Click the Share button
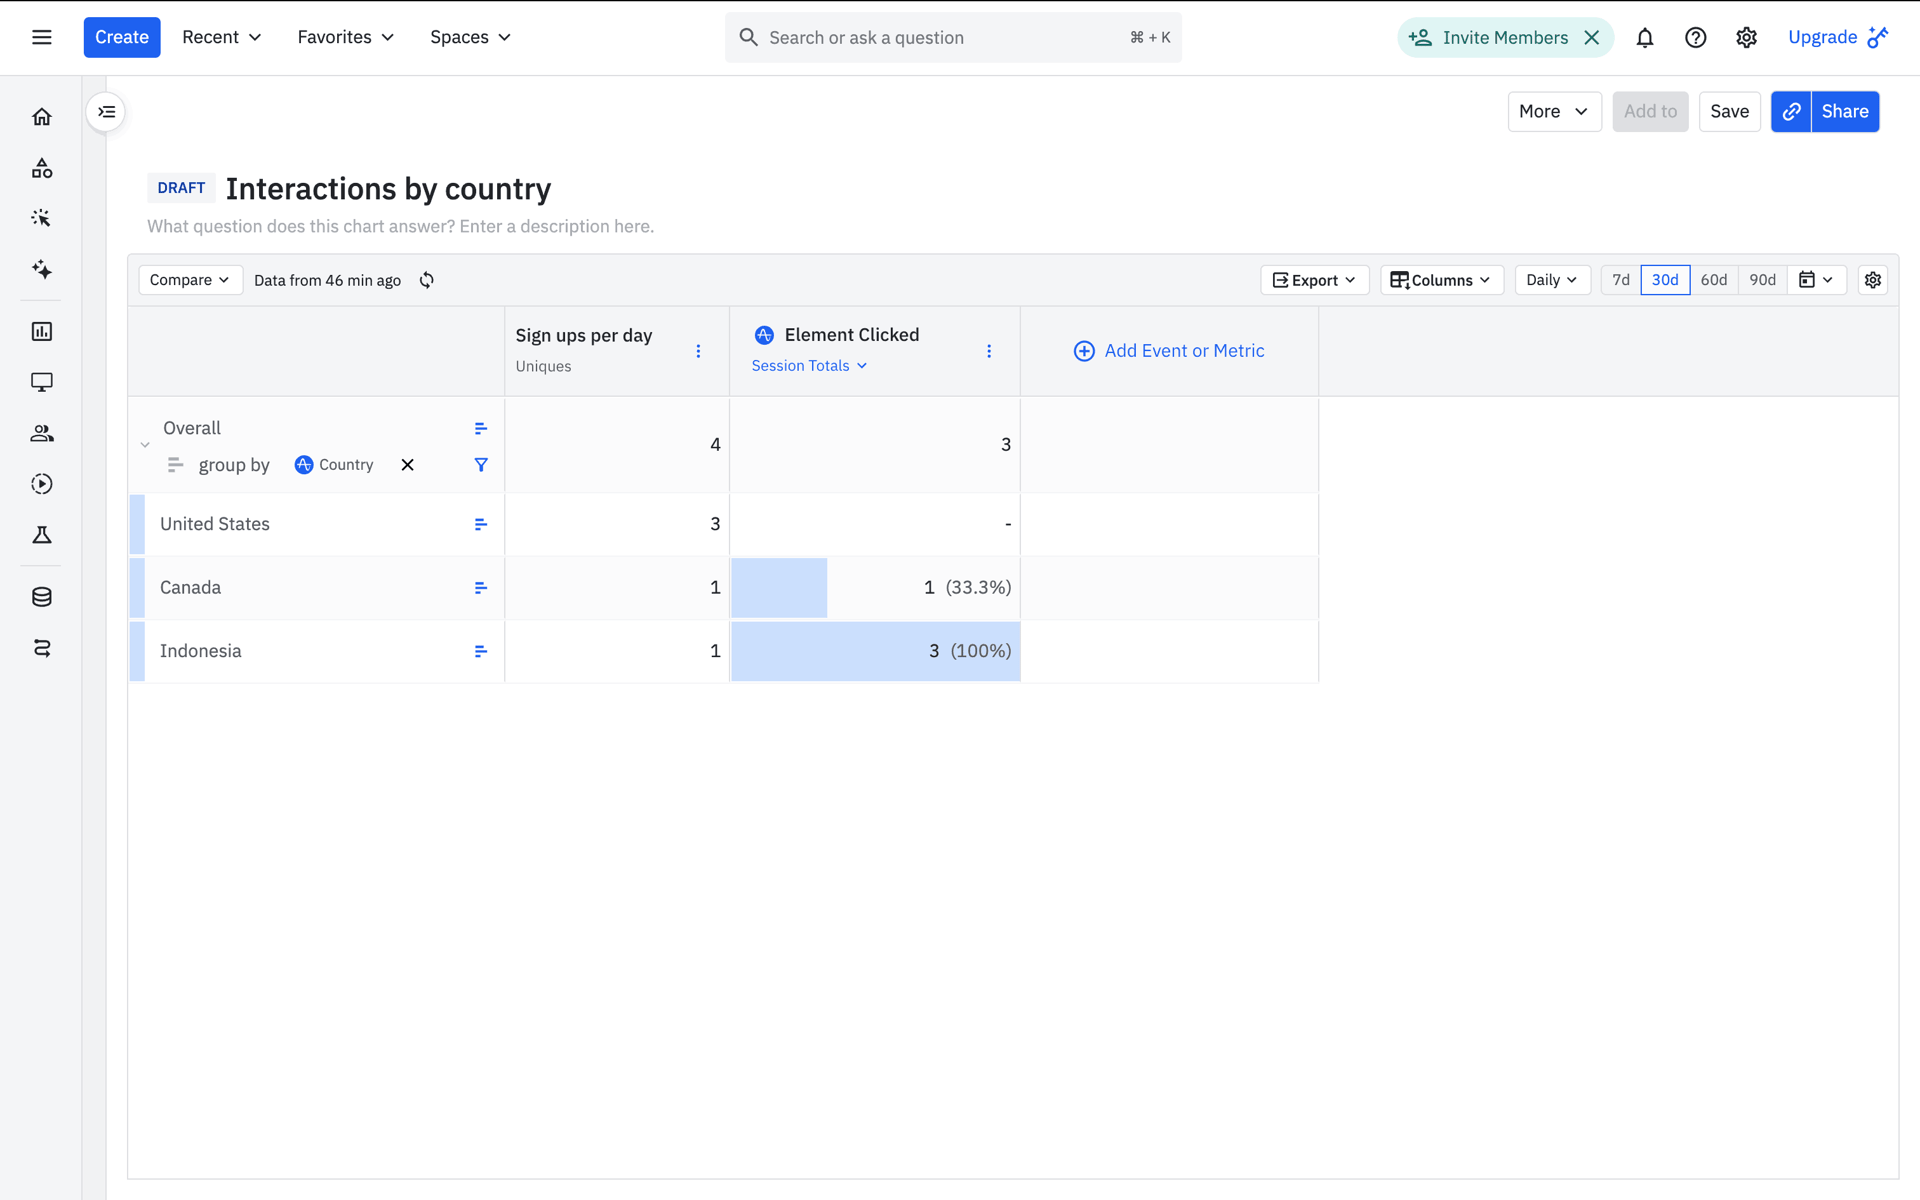Viewport: 1920px width, 1200px height. coord(1845,112)
